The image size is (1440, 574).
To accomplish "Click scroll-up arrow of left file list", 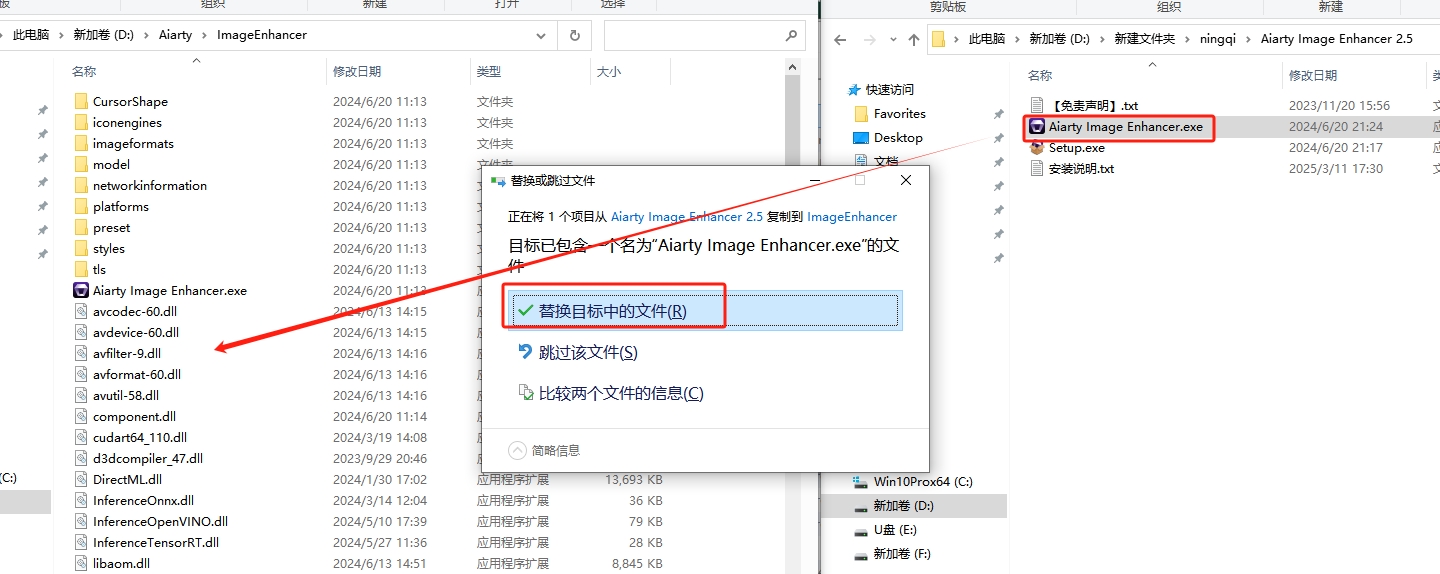I will [x=793, y=67].
